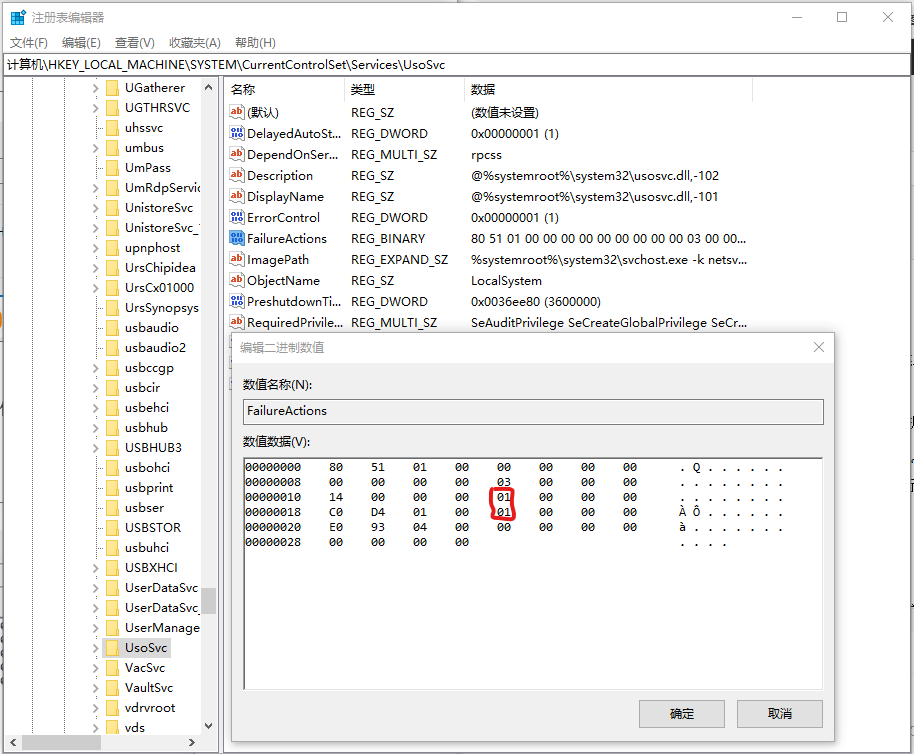The height and width of the screenshot is (754, 914).
Task: Click the tree scroll up arrow
Action: [x=208, y=87]
